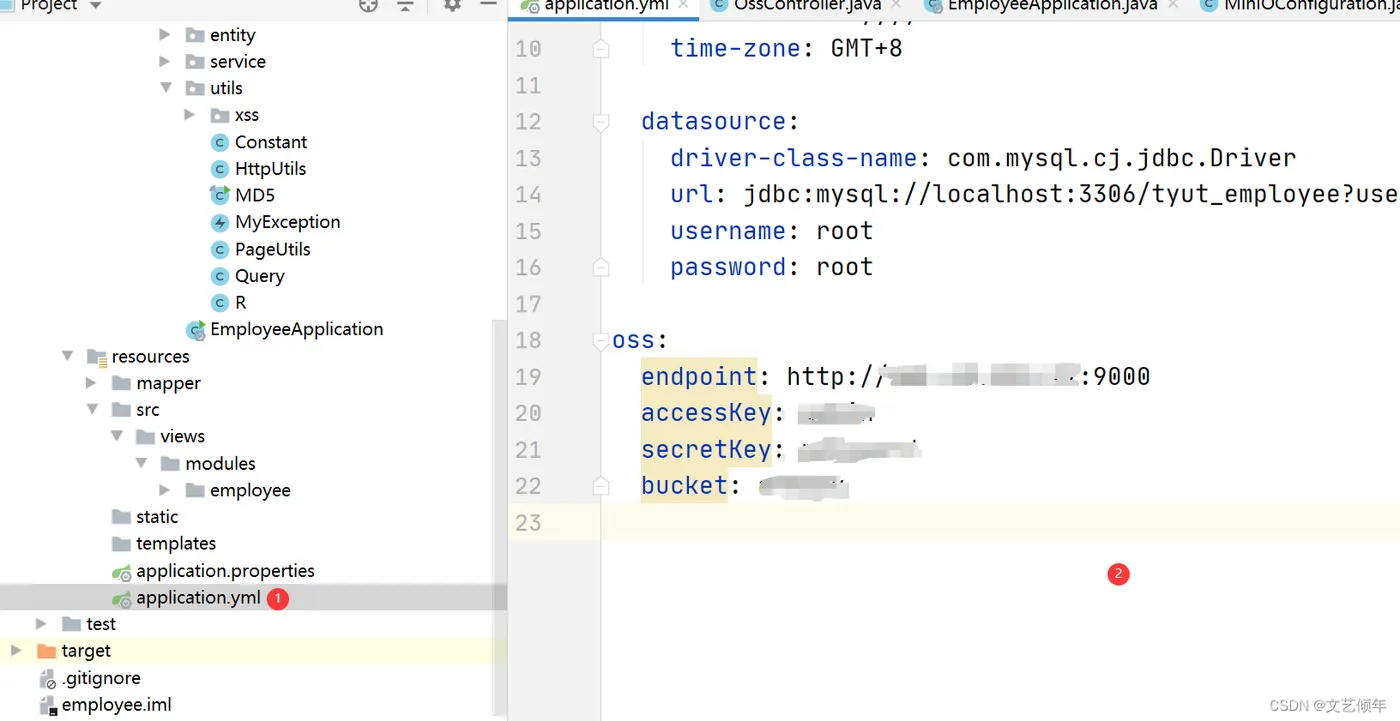Click the Project panel vertical scrollbar
Viewport: 1400px width, 721px height.
[x=500, y=520]
